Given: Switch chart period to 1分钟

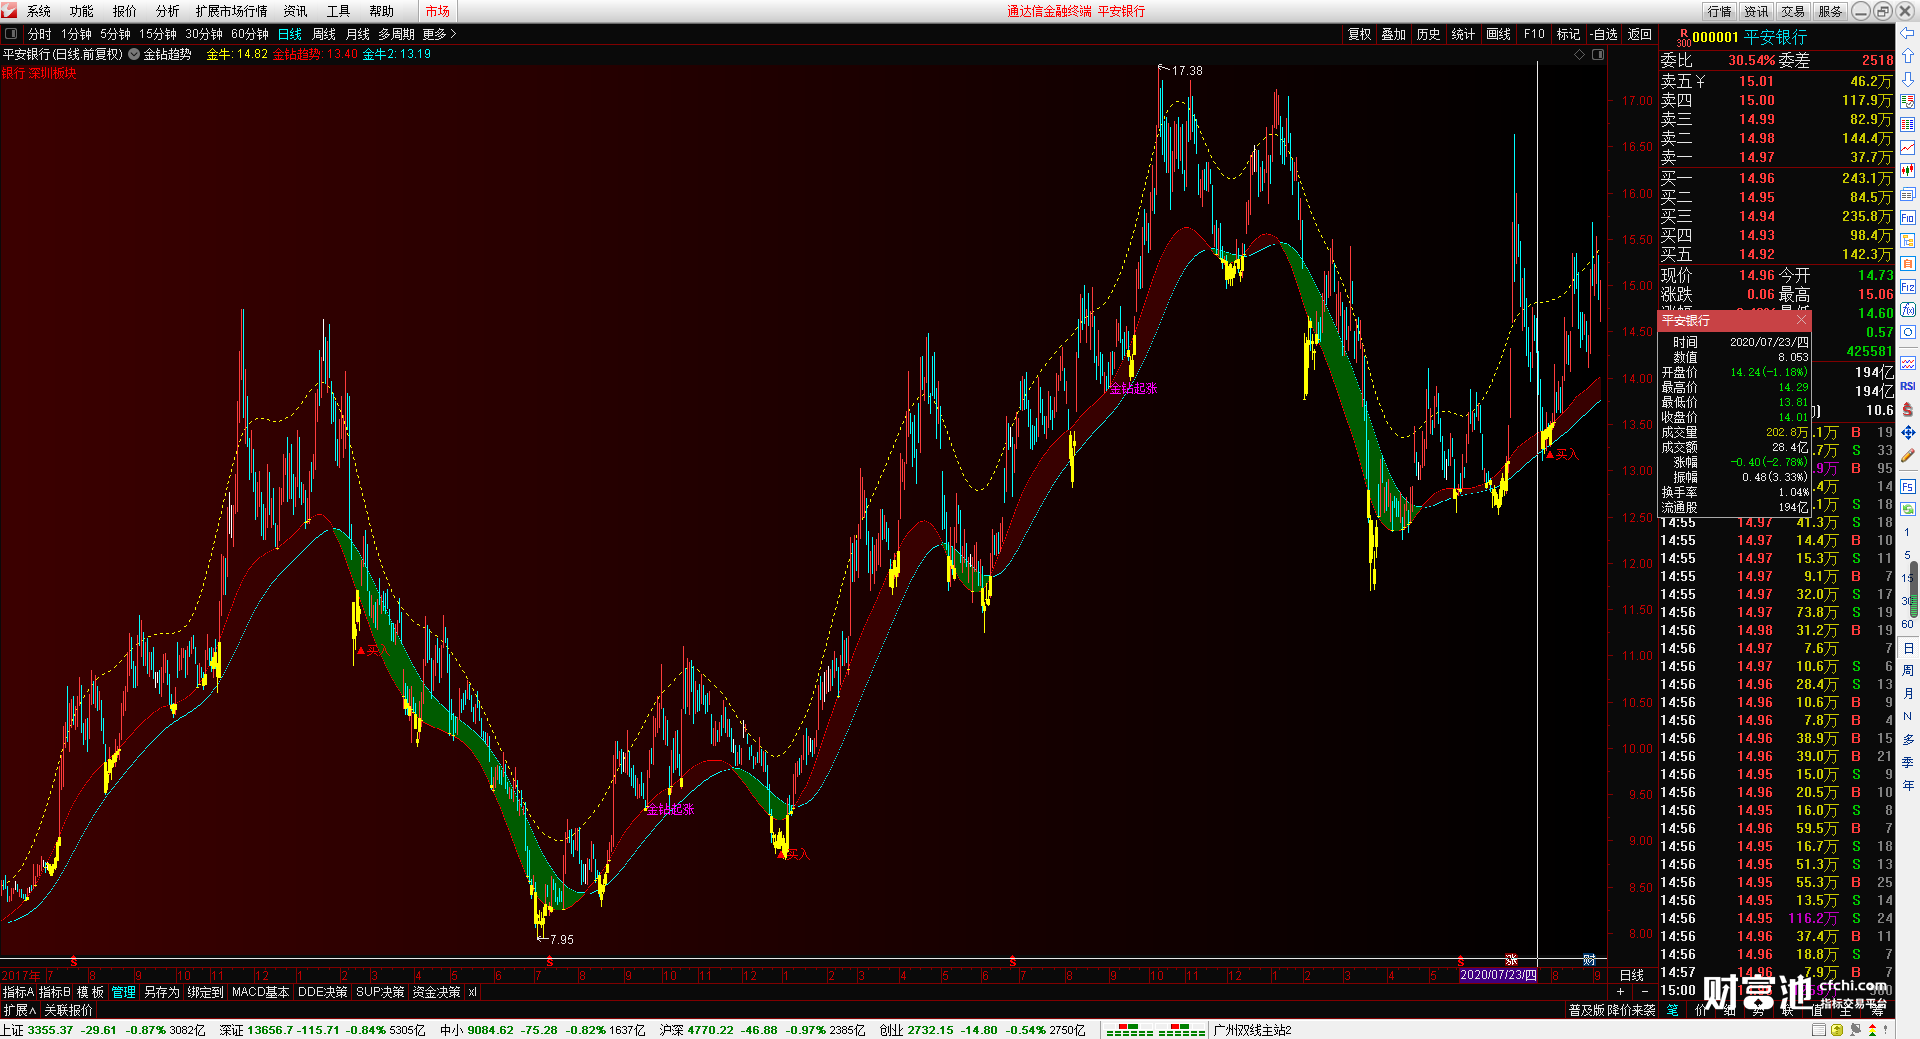Looking at the screenshot, I should coord(76,34).
